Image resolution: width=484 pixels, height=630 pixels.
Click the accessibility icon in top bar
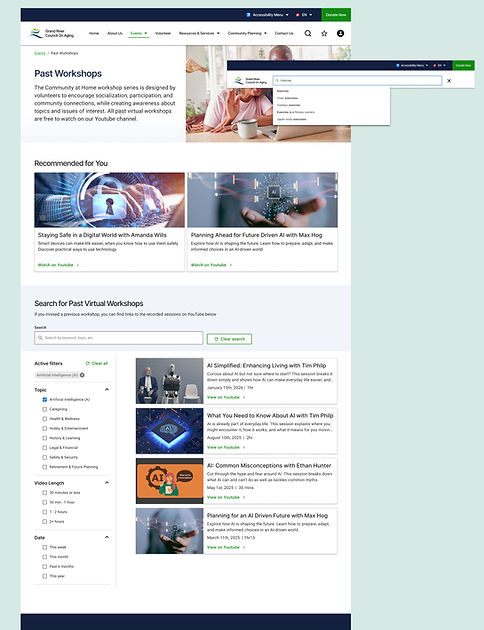pos(248,15)
